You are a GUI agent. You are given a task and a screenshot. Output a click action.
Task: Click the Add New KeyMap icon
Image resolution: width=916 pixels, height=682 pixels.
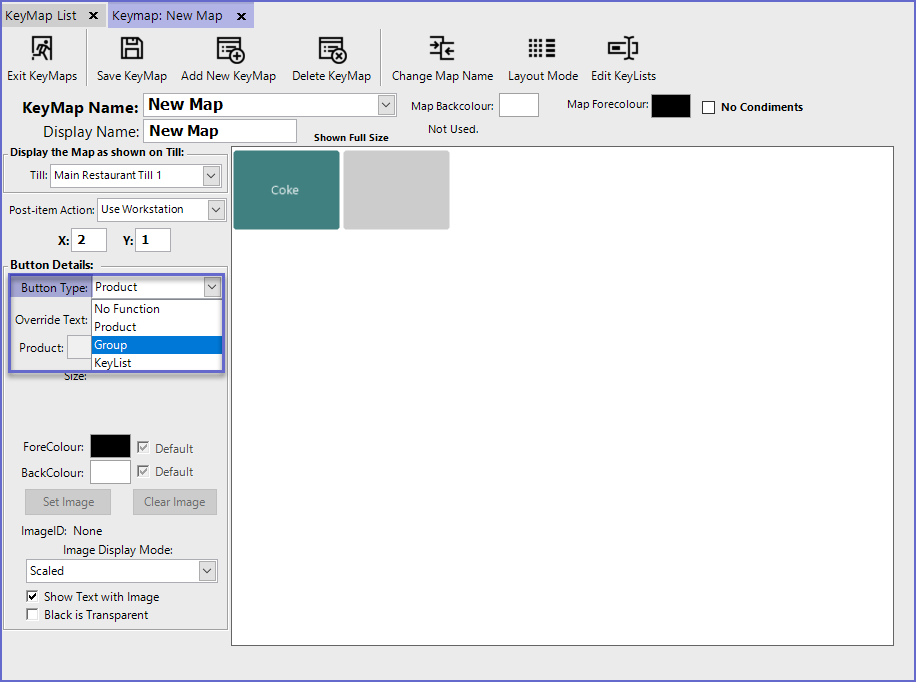(x=229, y=49)
